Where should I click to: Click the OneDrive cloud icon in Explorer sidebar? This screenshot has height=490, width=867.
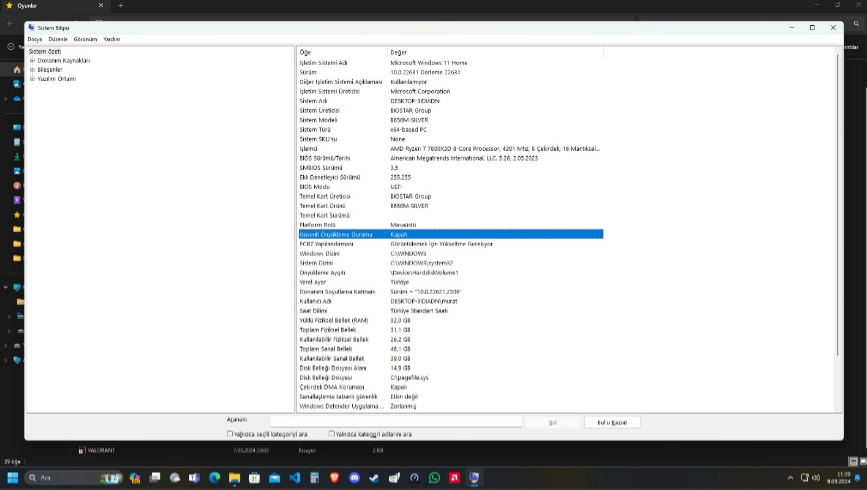[17, 98]
